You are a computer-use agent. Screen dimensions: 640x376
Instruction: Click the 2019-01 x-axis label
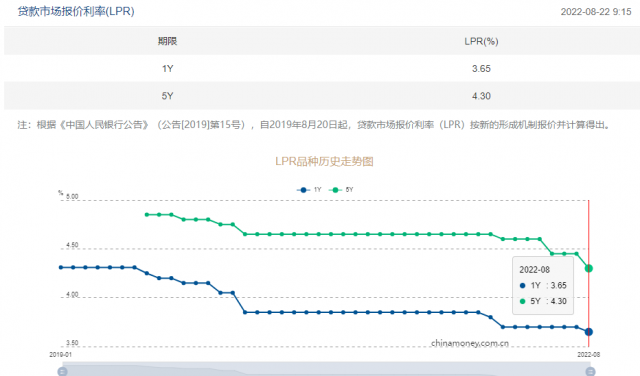pos(60,355)
